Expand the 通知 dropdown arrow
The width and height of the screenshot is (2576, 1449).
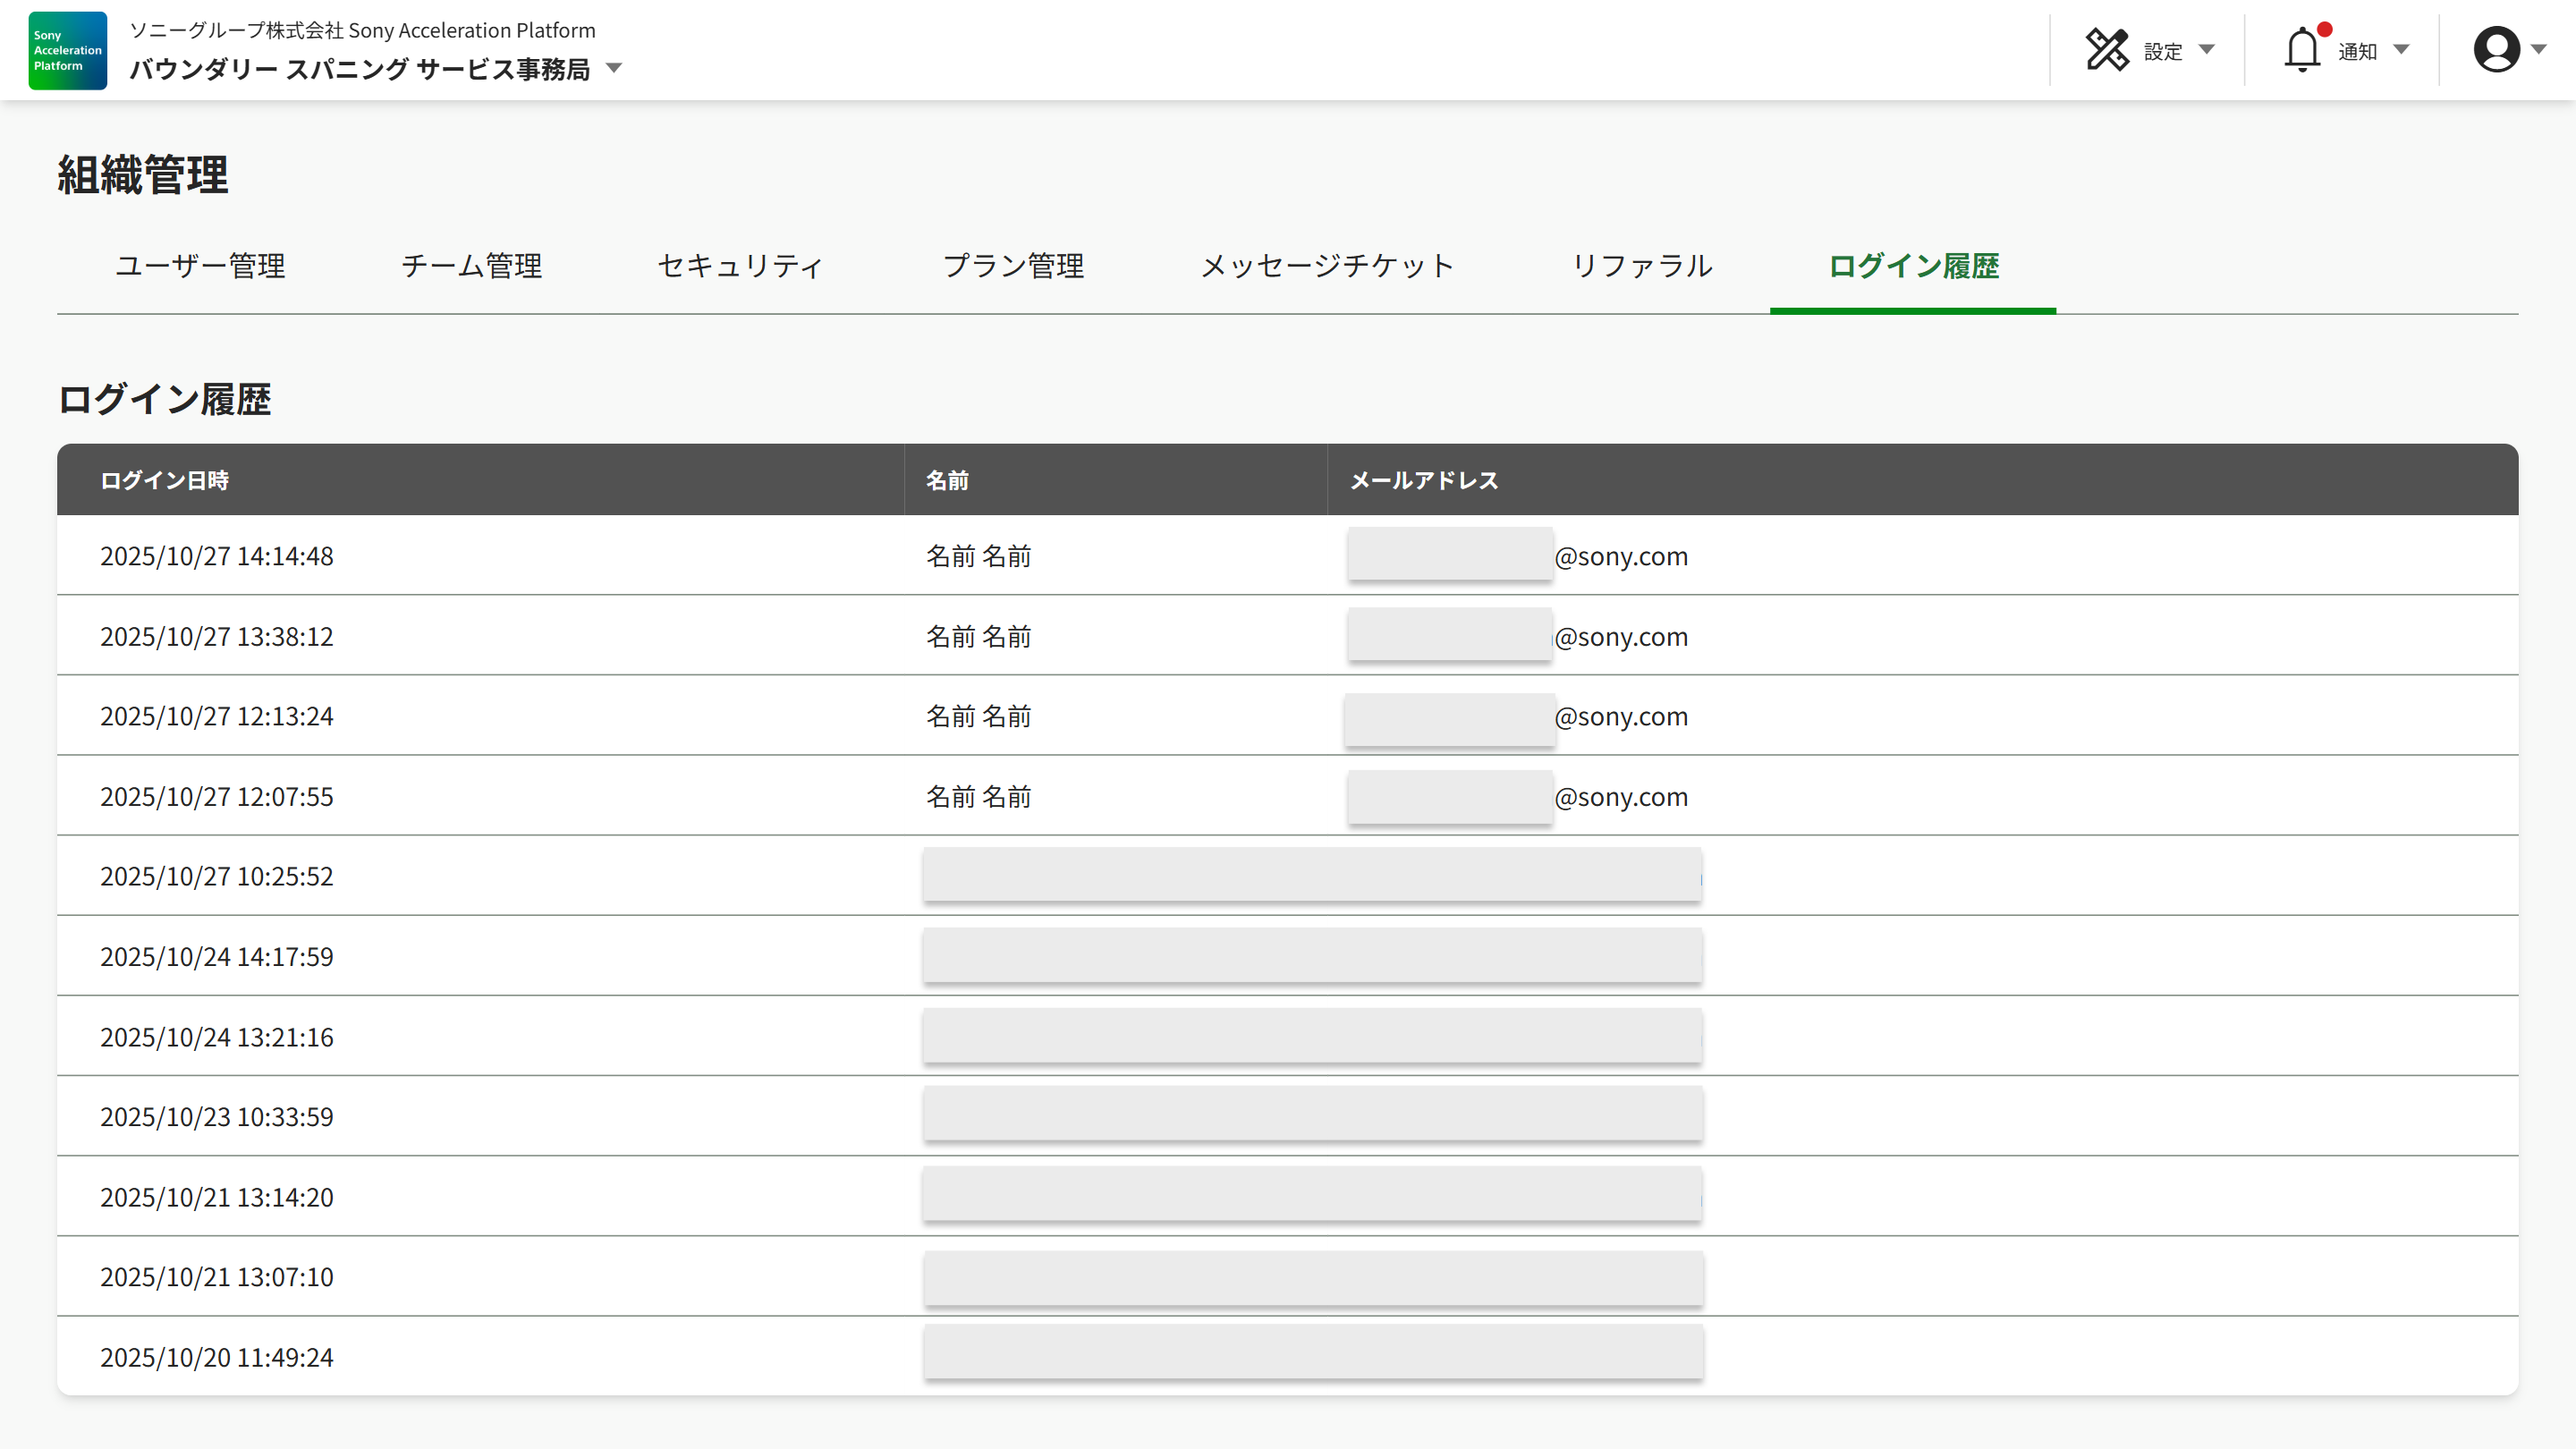pyautogui.click(x=2402, y=50)
